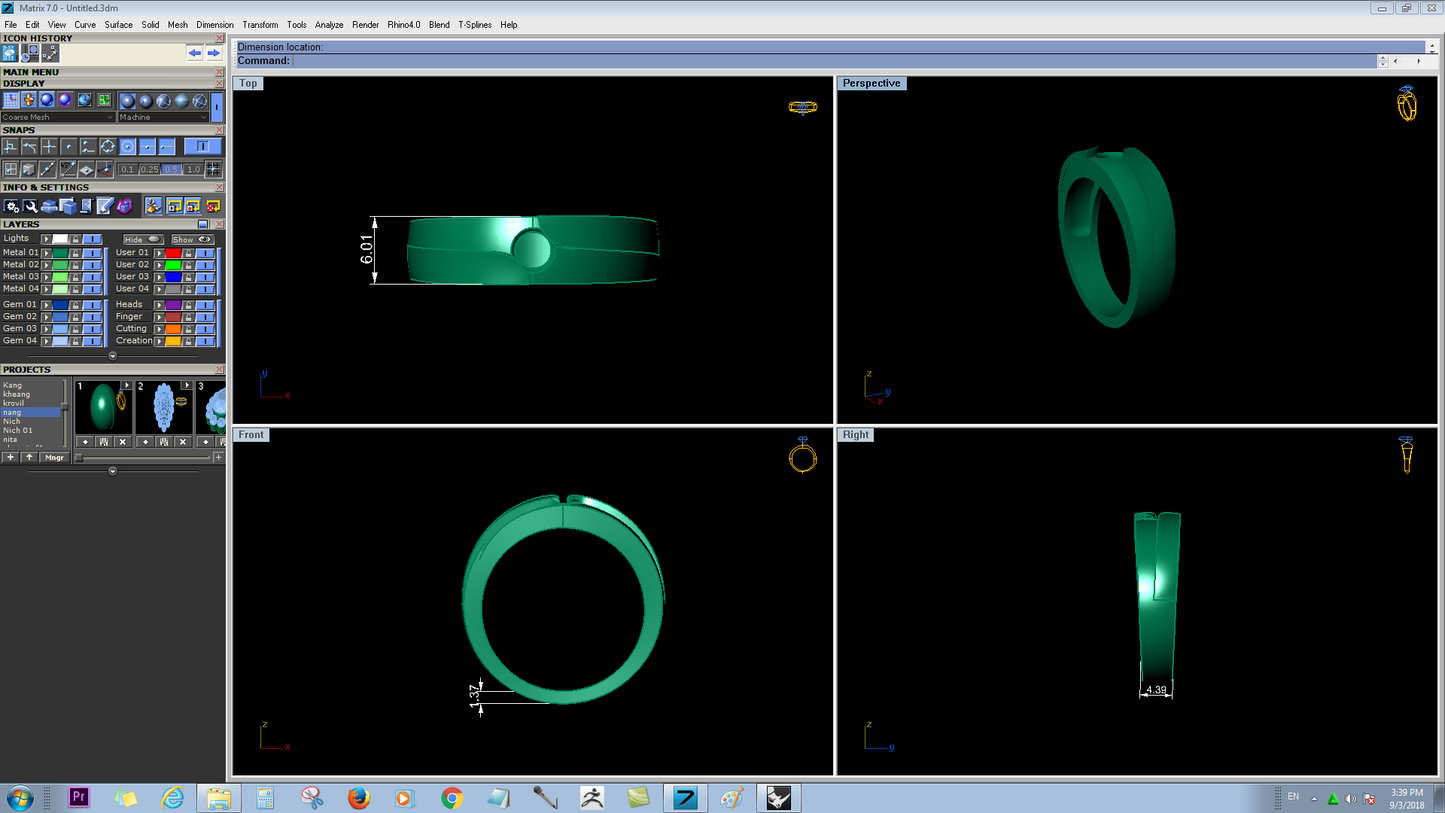
Task: Toggle visibility switch for Gem 02 layer
Action: pyautogui.click(x=92, y=316)
